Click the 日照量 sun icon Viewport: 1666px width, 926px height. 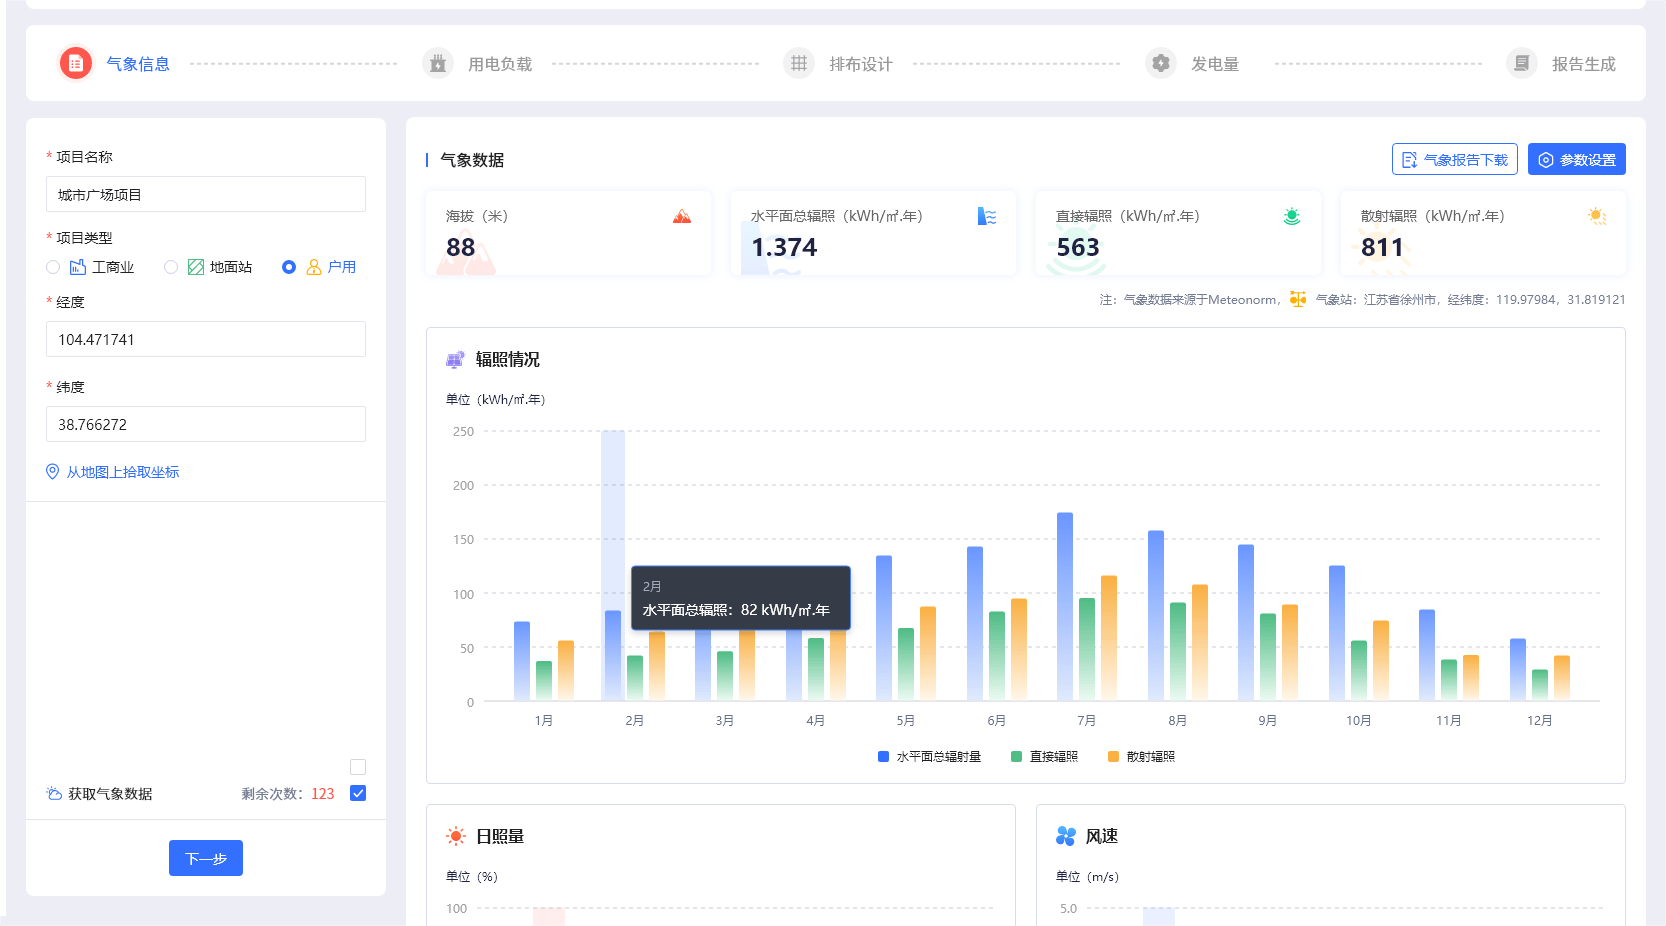point(456,836)
